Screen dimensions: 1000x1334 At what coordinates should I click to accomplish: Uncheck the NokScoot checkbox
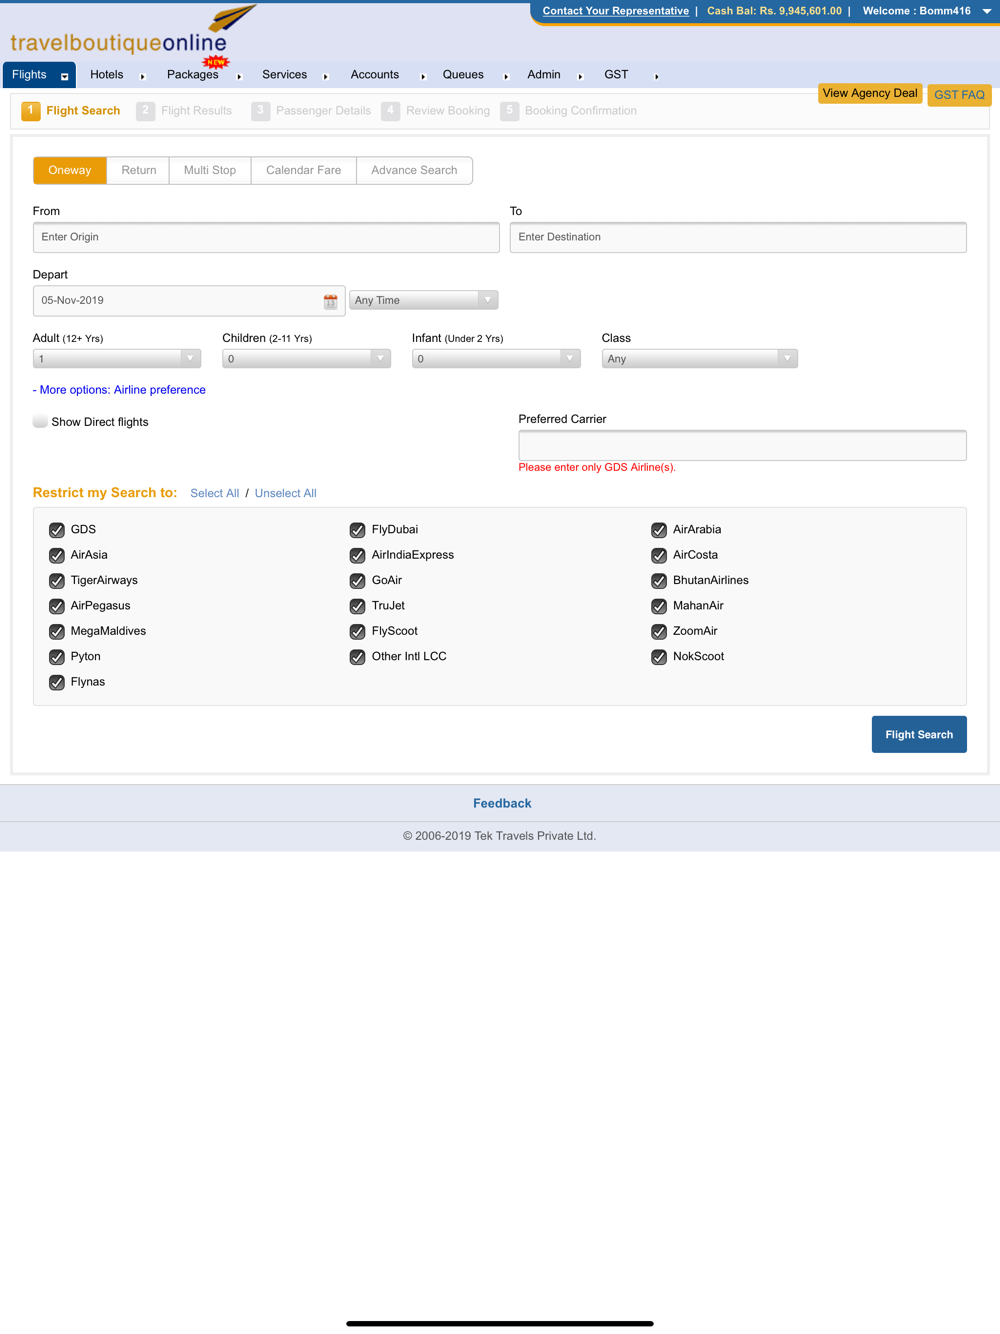(x=659, y=657)
